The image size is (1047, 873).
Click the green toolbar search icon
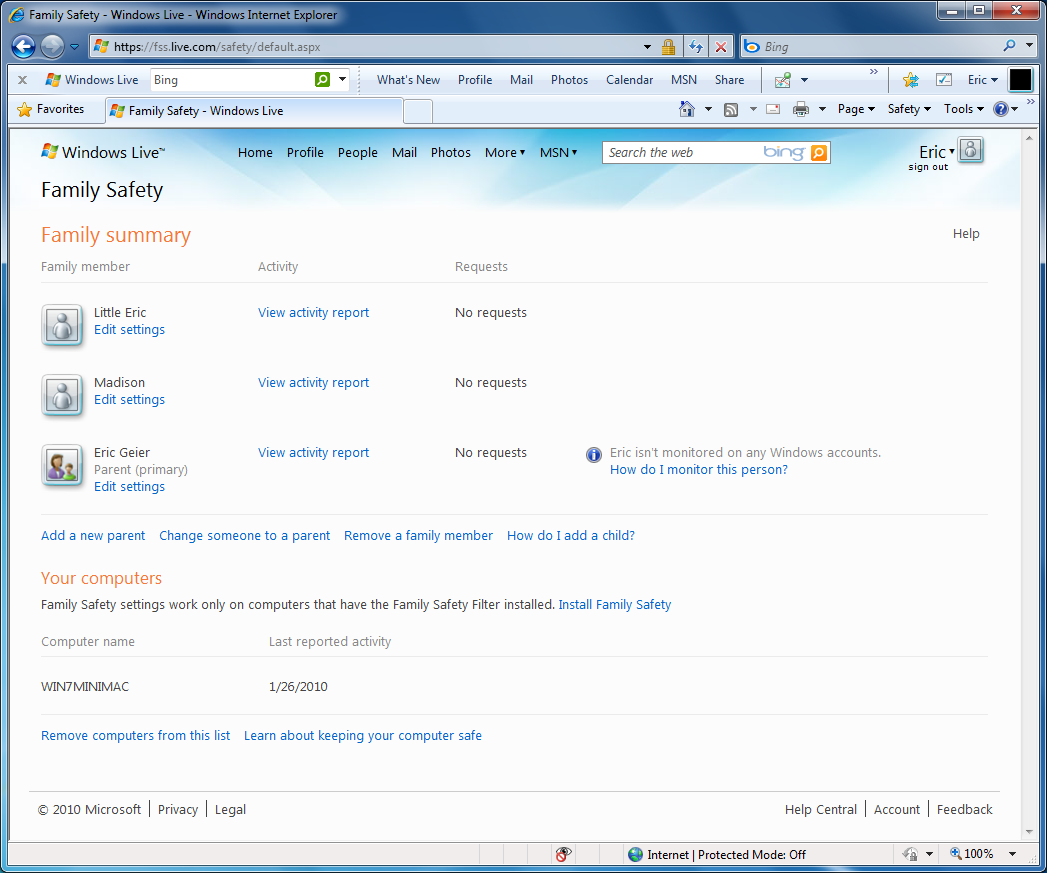click(323, 79)
